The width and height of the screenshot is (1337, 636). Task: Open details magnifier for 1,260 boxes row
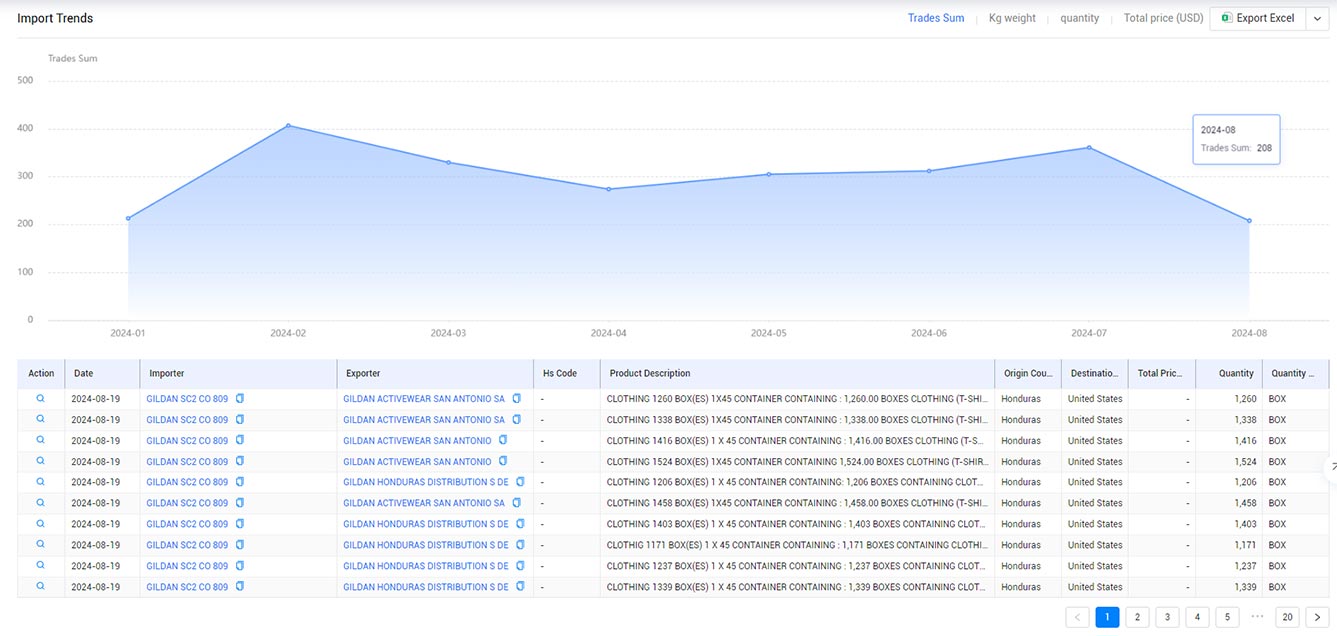tap(41, 398)
